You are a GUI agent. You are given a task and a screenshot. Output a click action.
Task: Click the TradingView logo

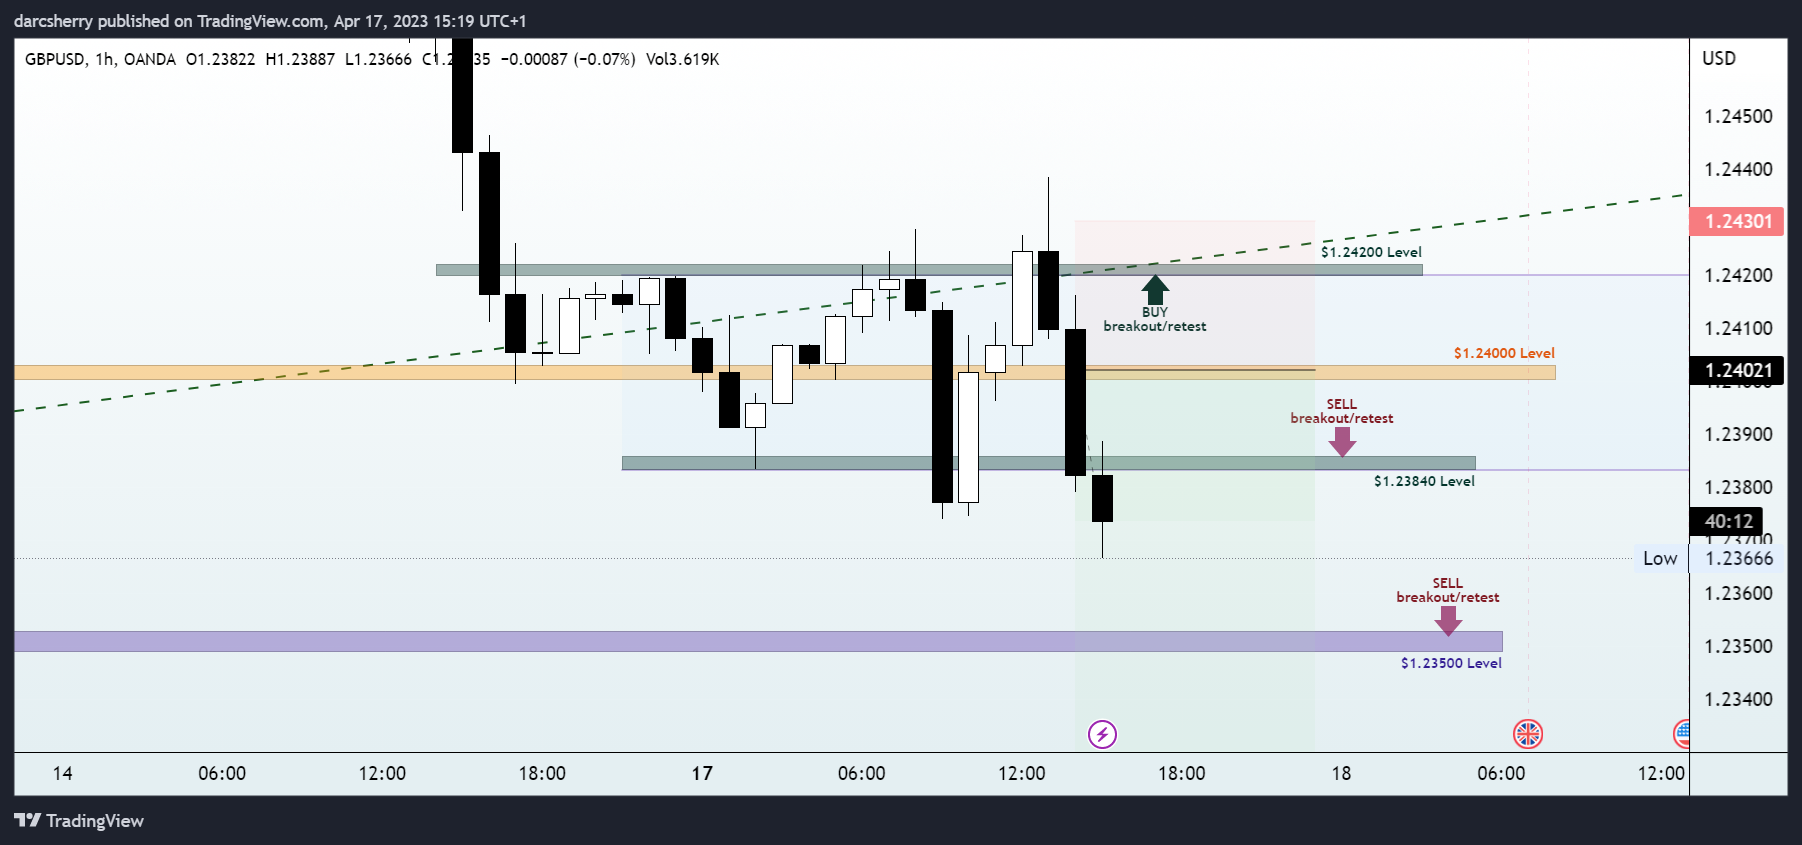tap(79, 821)
